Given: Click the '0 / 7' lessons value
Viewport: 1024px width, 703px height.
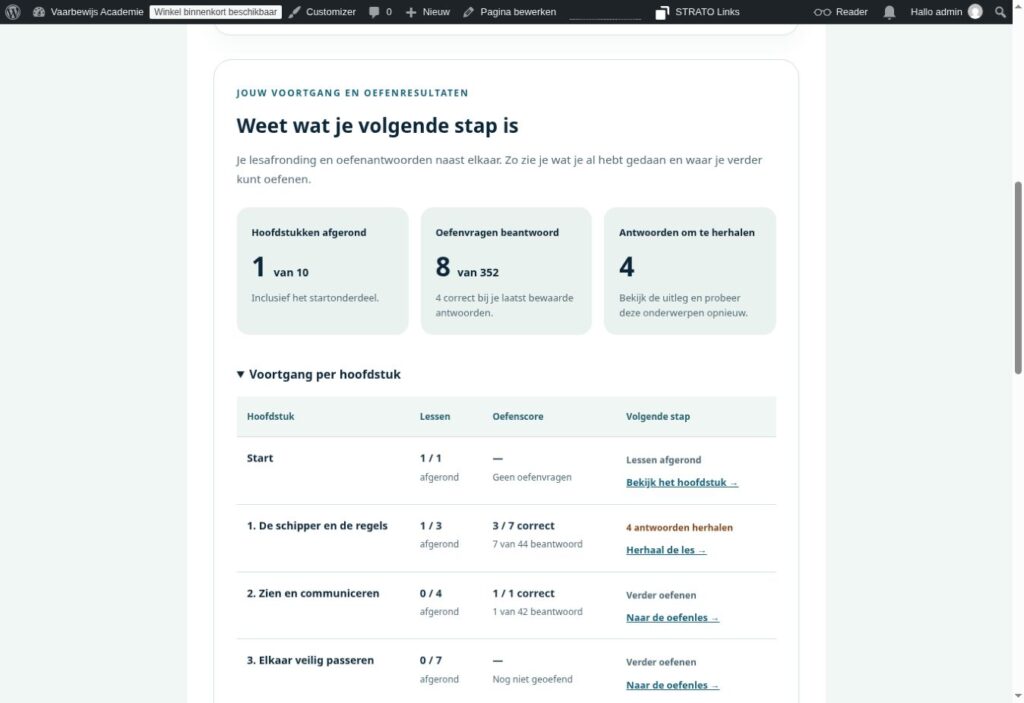Looking at the screenshot, I should tap(430, 661).
